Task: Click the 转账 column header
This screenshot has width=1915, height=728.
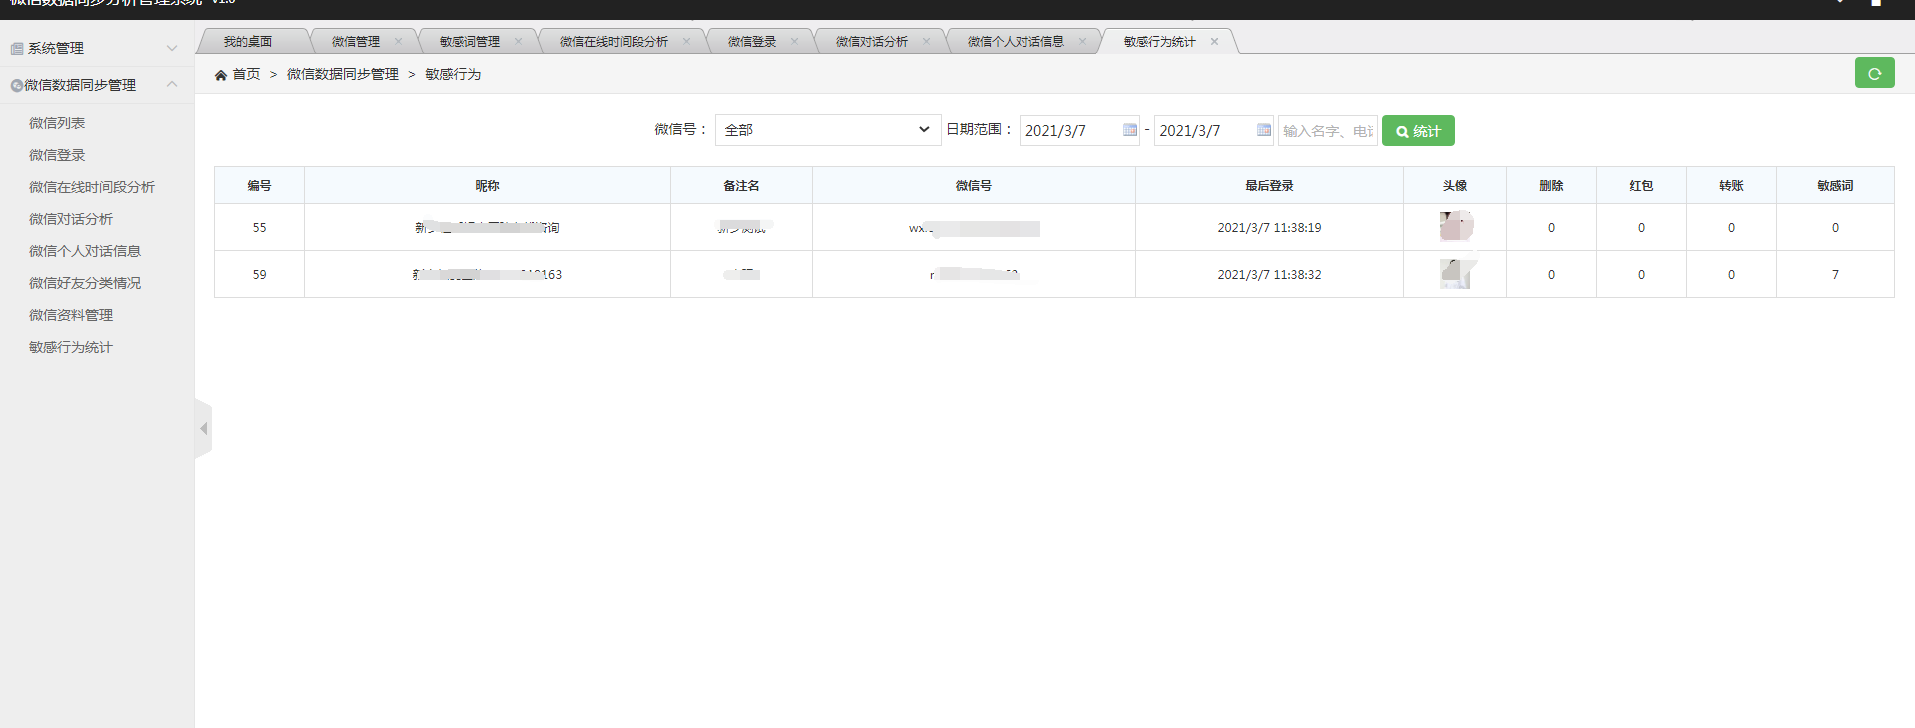Action: pos(1732,185)
